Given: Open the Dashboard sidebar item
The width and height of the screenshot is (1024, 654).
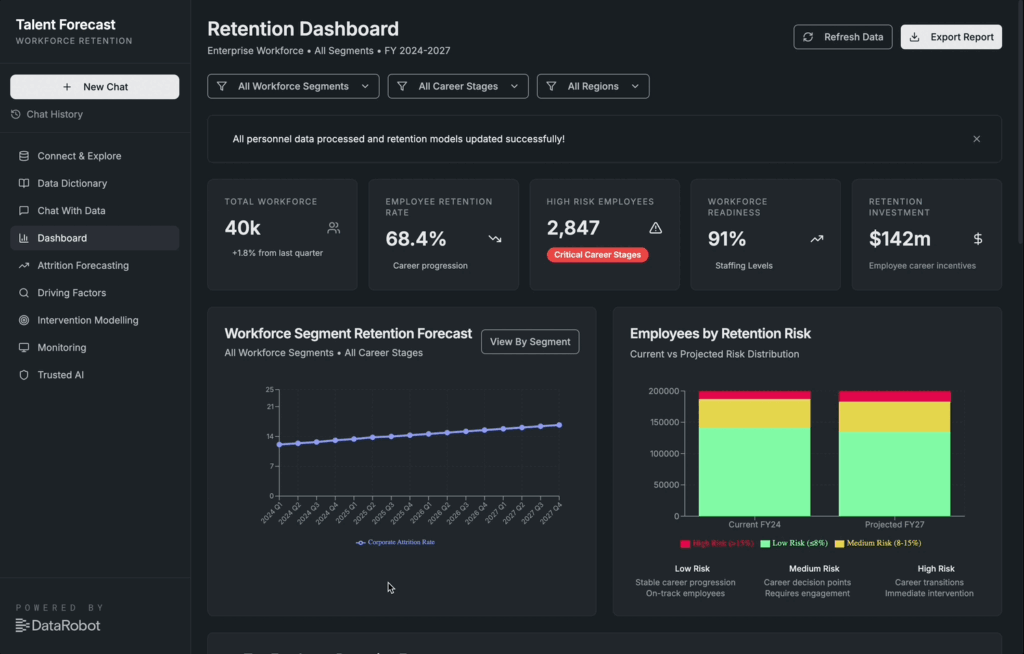Looking at the screenshot, I should pos(62,238).
